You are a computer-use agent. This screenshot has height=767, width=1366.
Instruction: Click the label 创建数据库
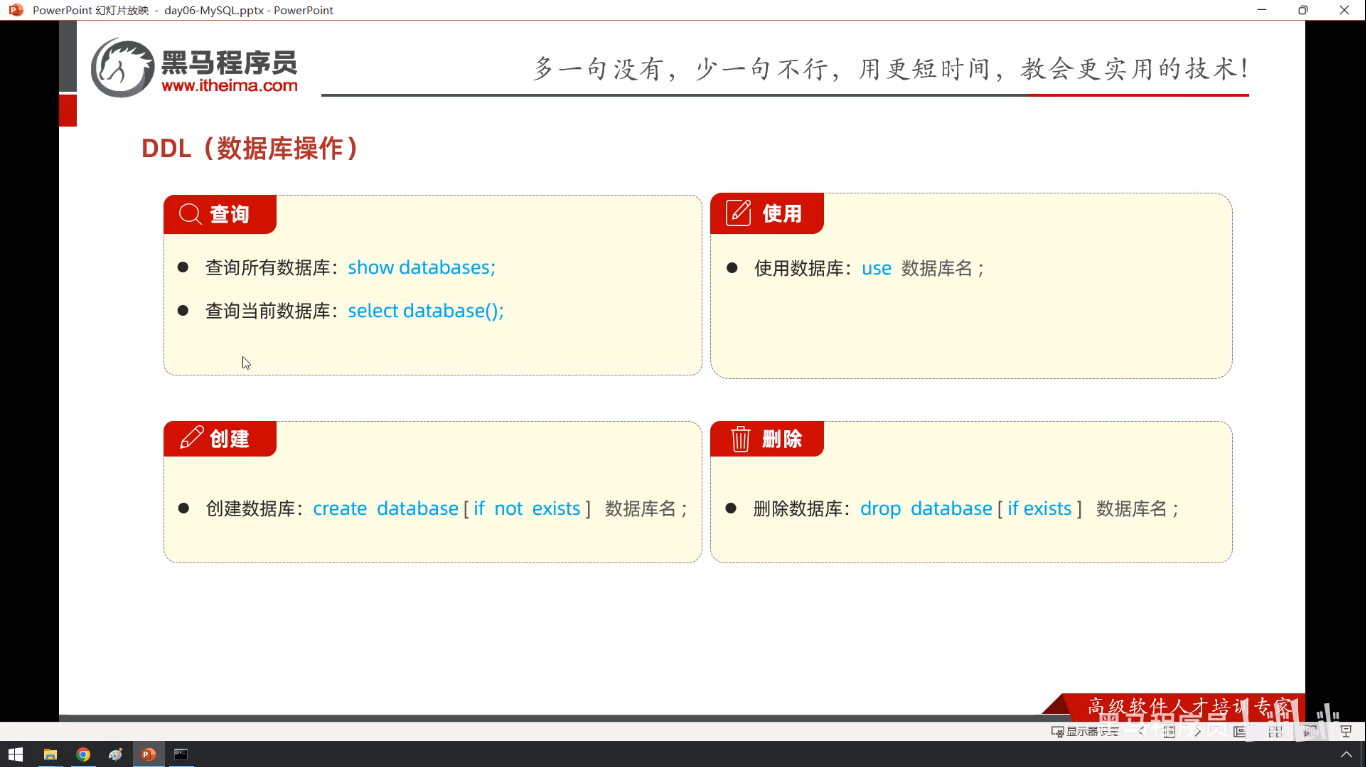click(250, 508)
